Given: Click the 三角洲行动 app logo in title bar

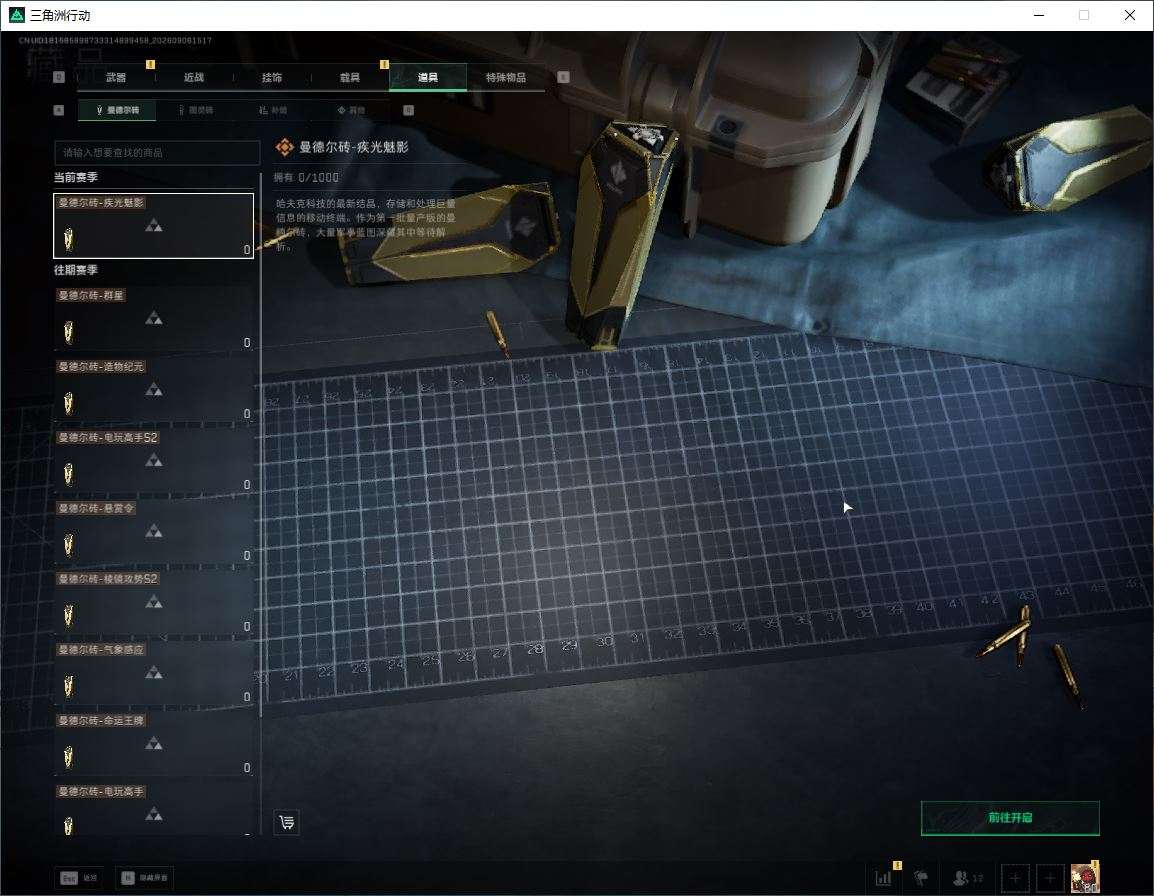Looking at the screenshot, I should point(16,15).
